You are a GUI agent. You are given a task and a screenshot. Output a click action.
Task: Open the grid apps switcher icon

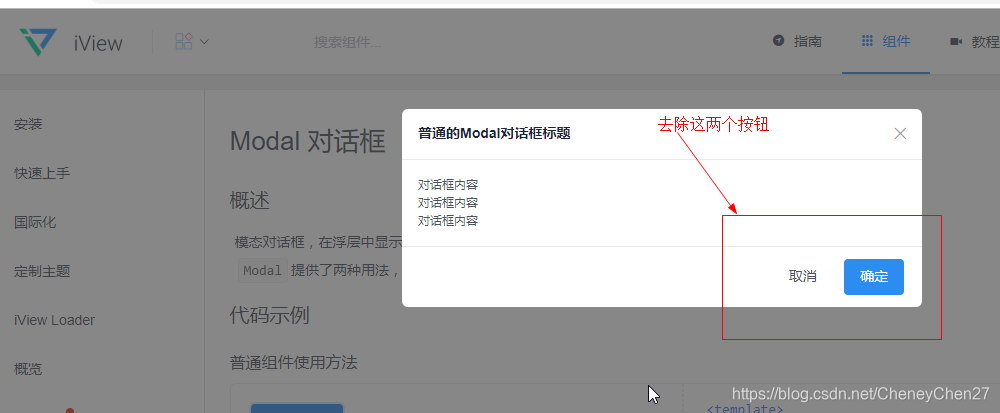184,42
